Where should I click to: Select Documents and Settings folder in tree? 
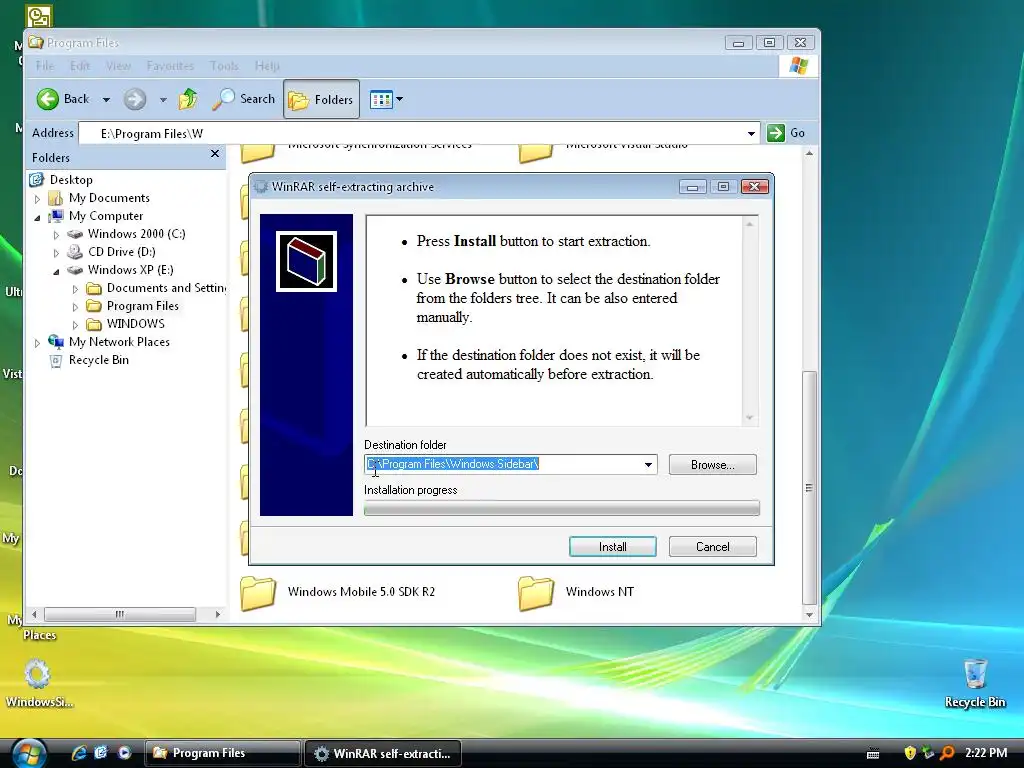(166, 288)
